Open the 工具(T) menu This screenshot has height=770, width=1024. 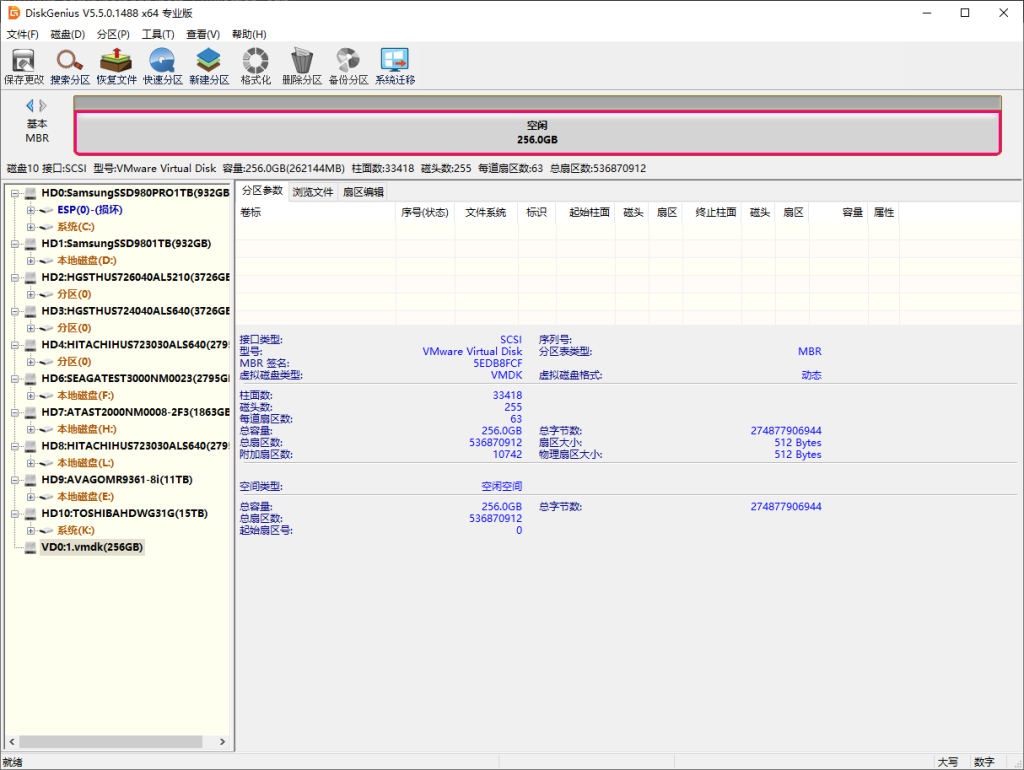click(x=157, y=34)
